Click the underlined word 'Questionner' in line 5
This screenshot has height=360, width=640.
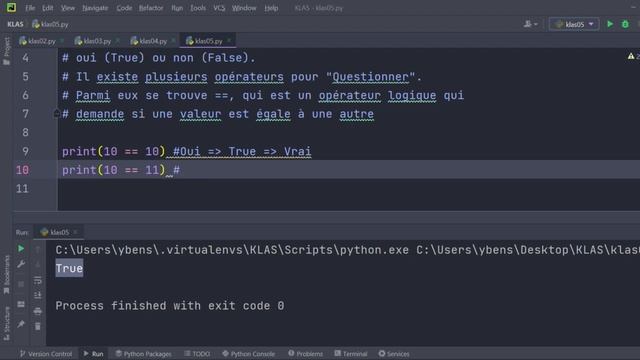pyautogui.click(x=371, y=76)
